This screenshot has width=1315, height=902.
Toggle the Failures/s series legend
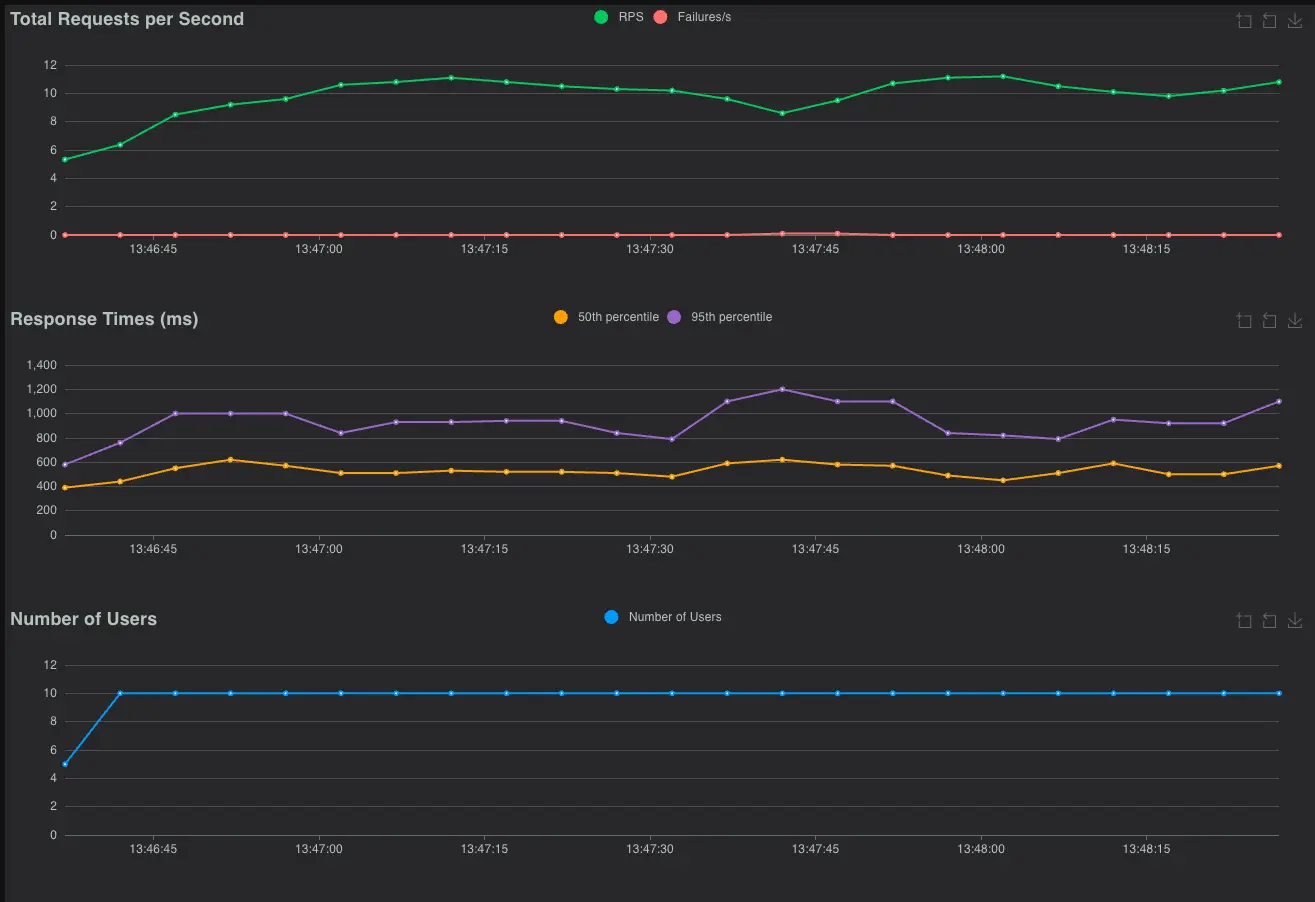point(692,17)
